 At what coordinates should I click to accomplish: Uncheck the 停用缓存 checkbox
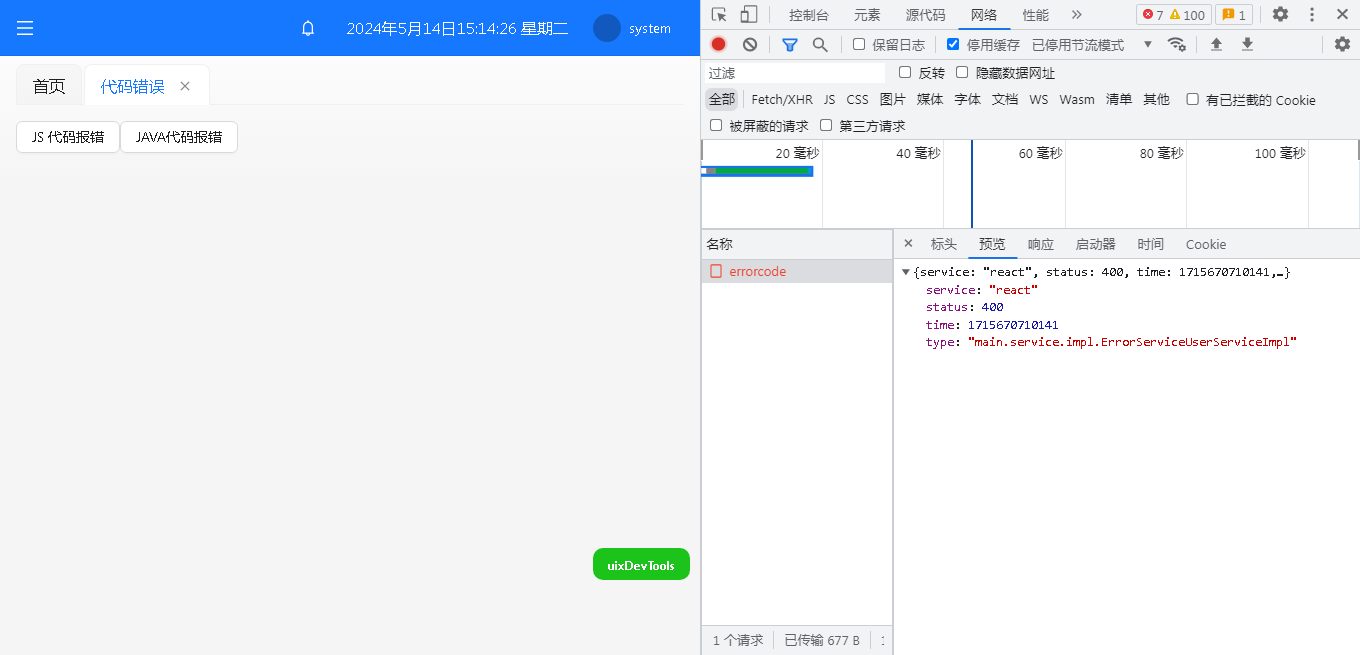(x=953, y=44)
